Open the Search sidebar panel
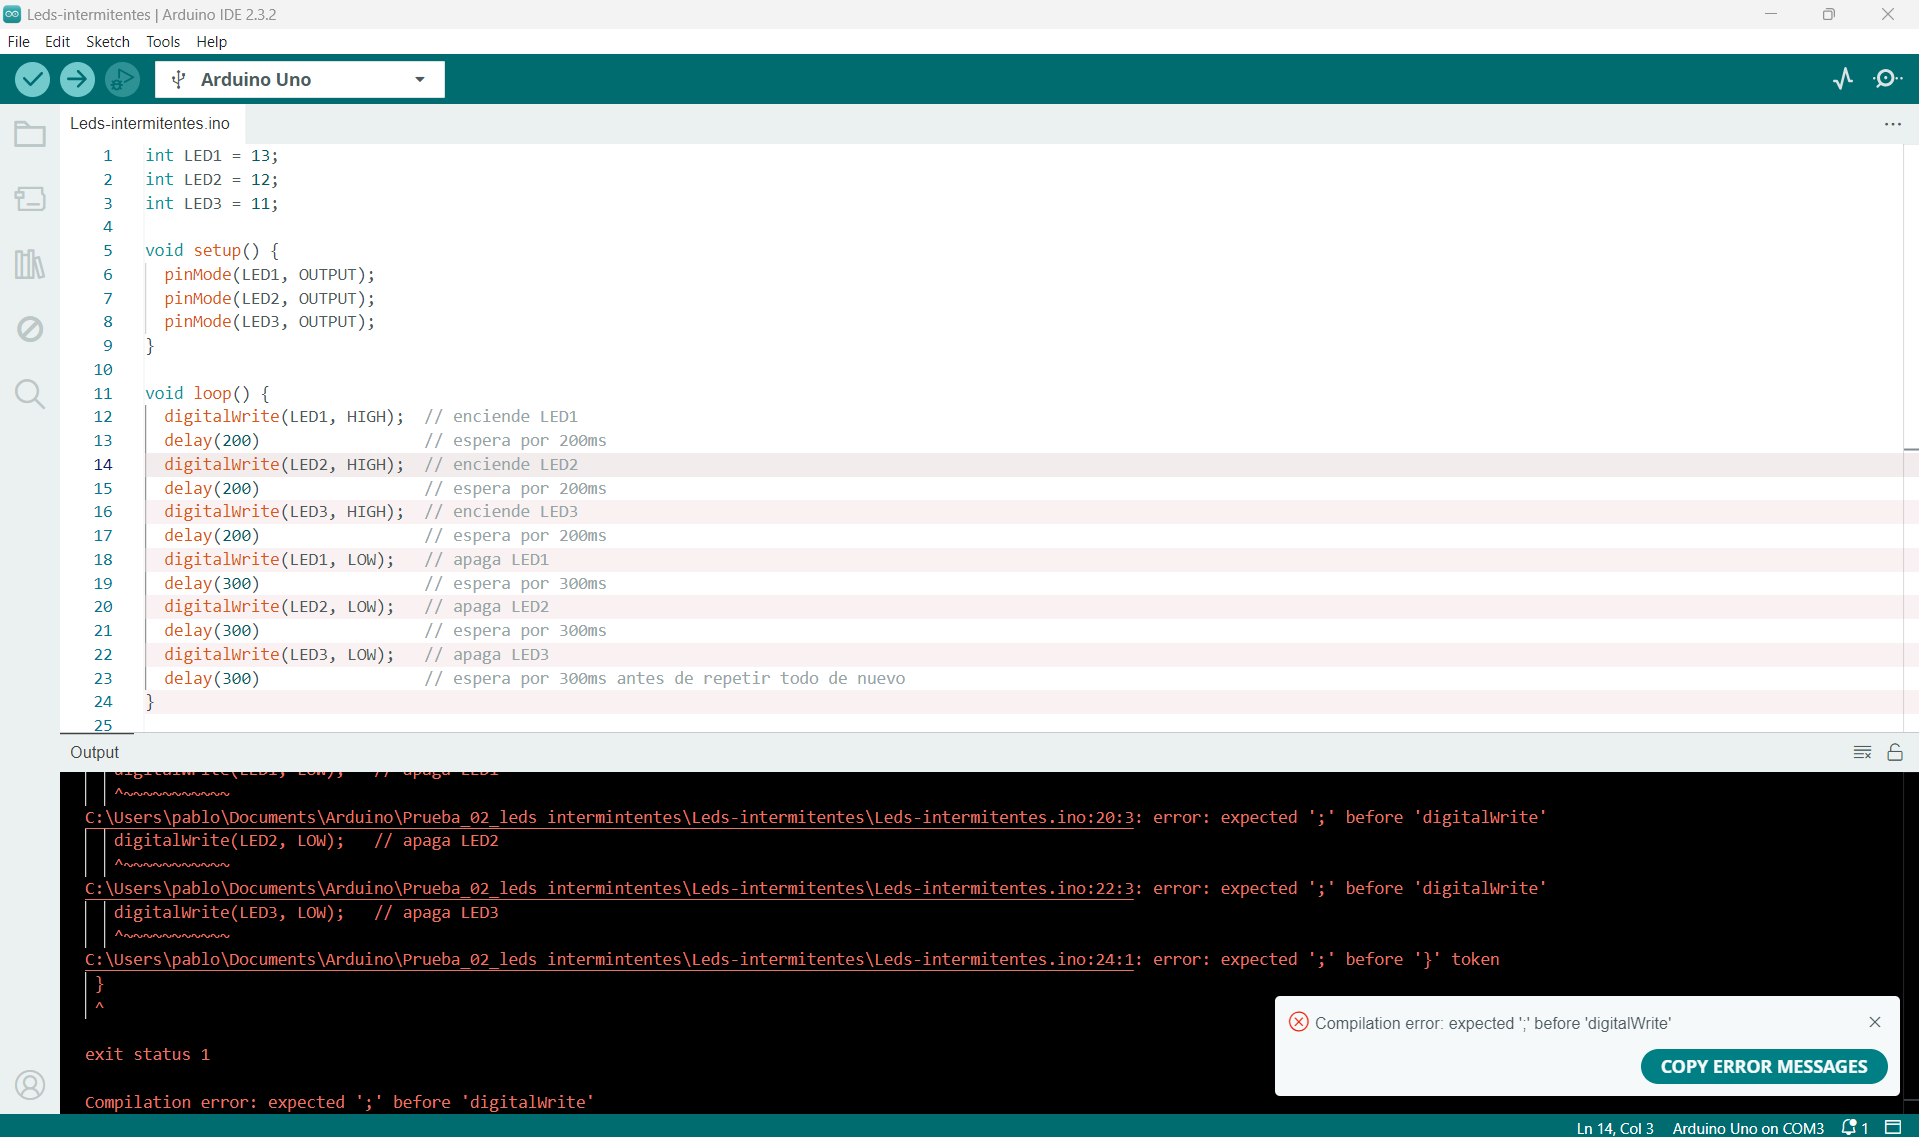Viewport: 1919px width, 1137px height. point(30,394)
